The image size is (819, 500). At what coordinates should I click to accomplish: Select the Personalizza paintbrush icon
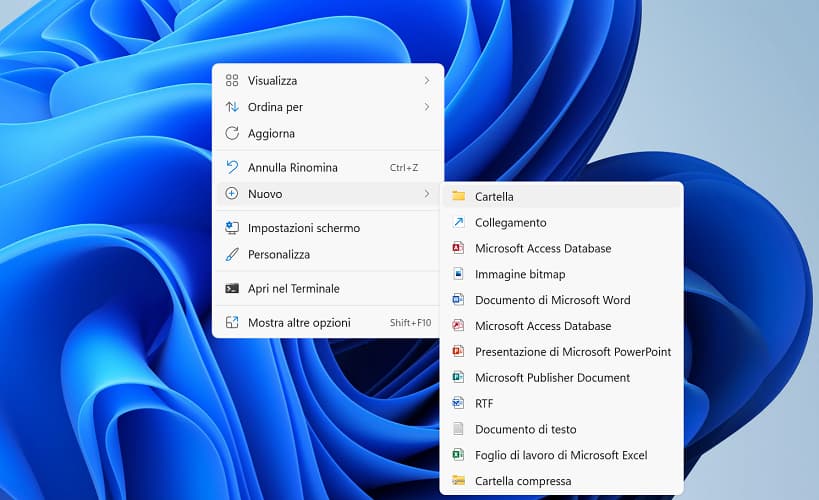(x=232, y=254)
